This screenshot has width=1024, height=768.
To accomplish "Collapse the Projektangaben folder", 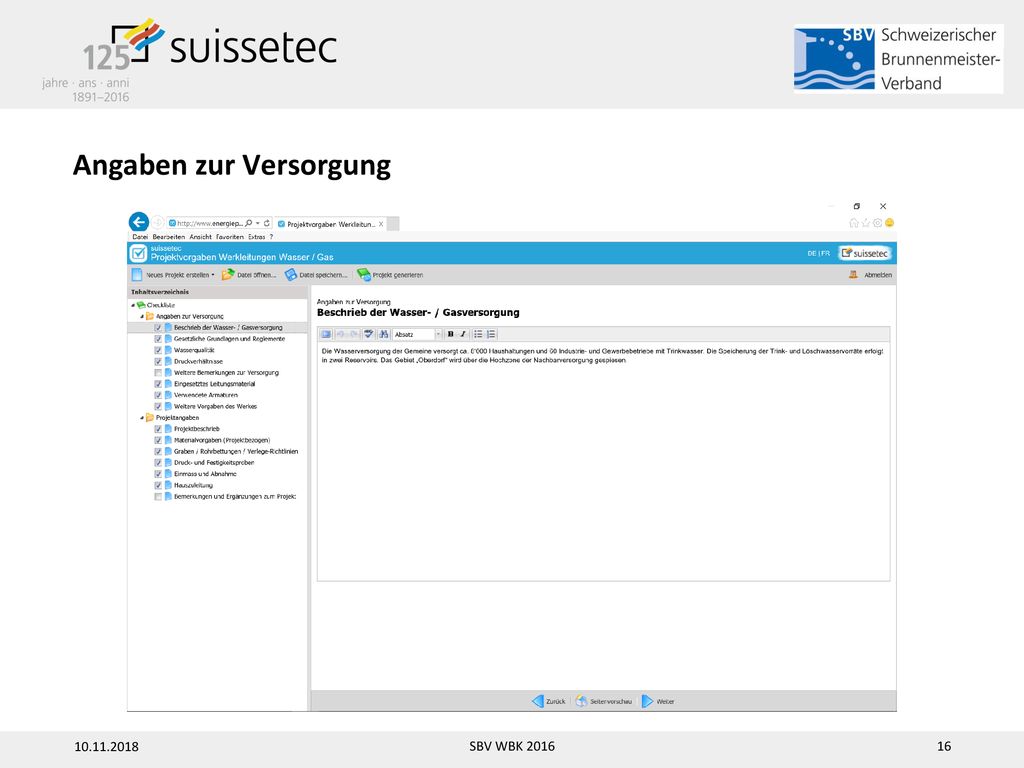I will (142, 418).
